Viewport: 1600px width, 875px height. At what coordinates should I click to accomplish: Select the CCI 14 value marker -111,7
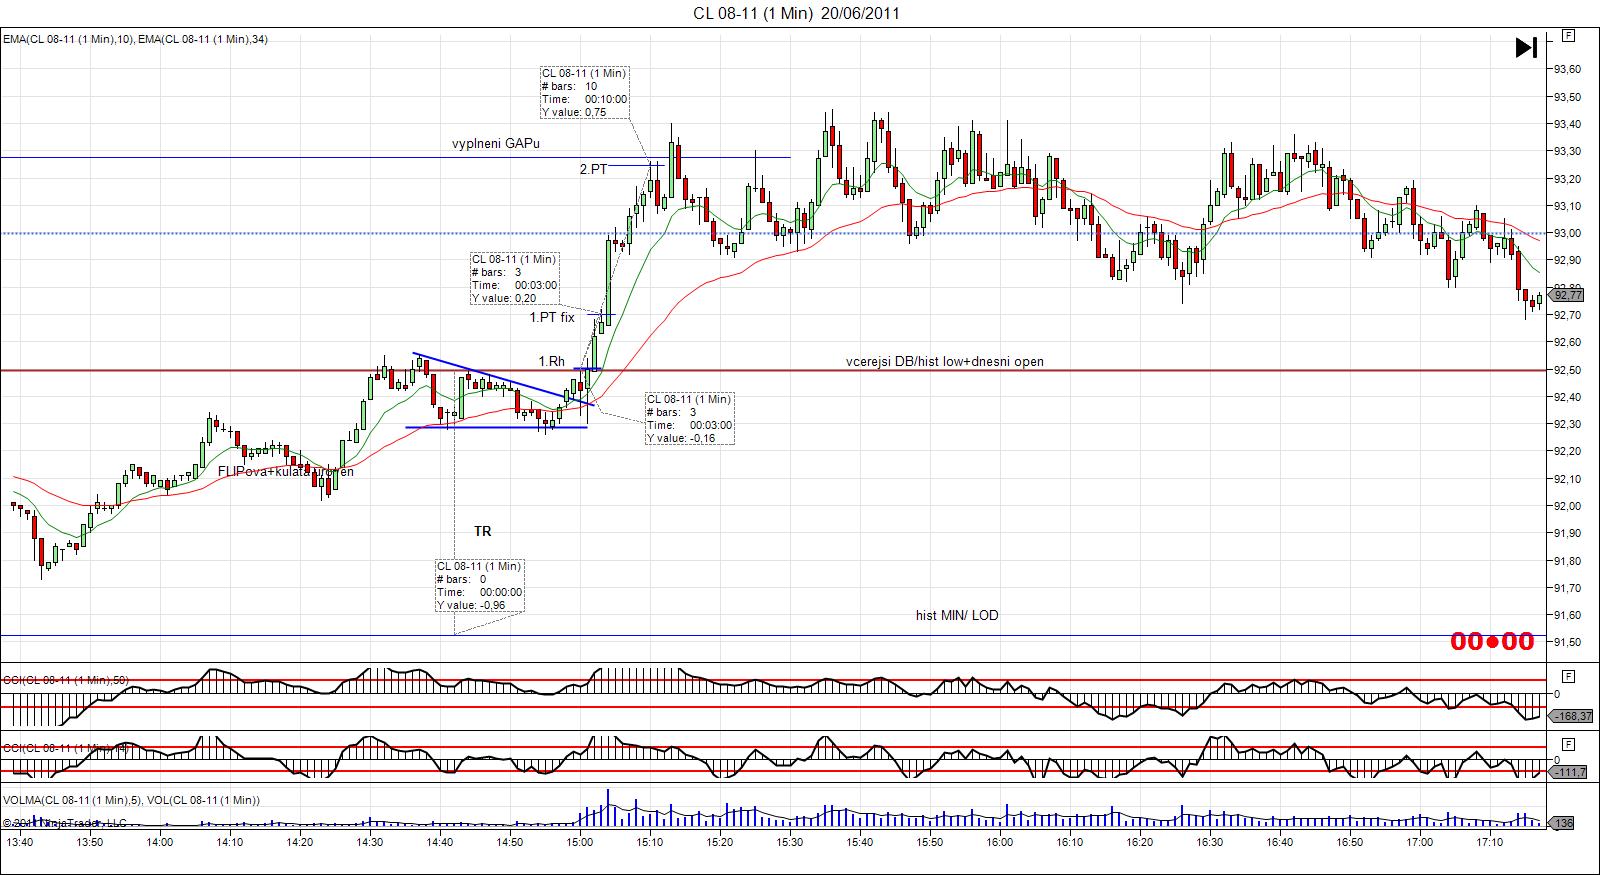tap(1569, 772)
